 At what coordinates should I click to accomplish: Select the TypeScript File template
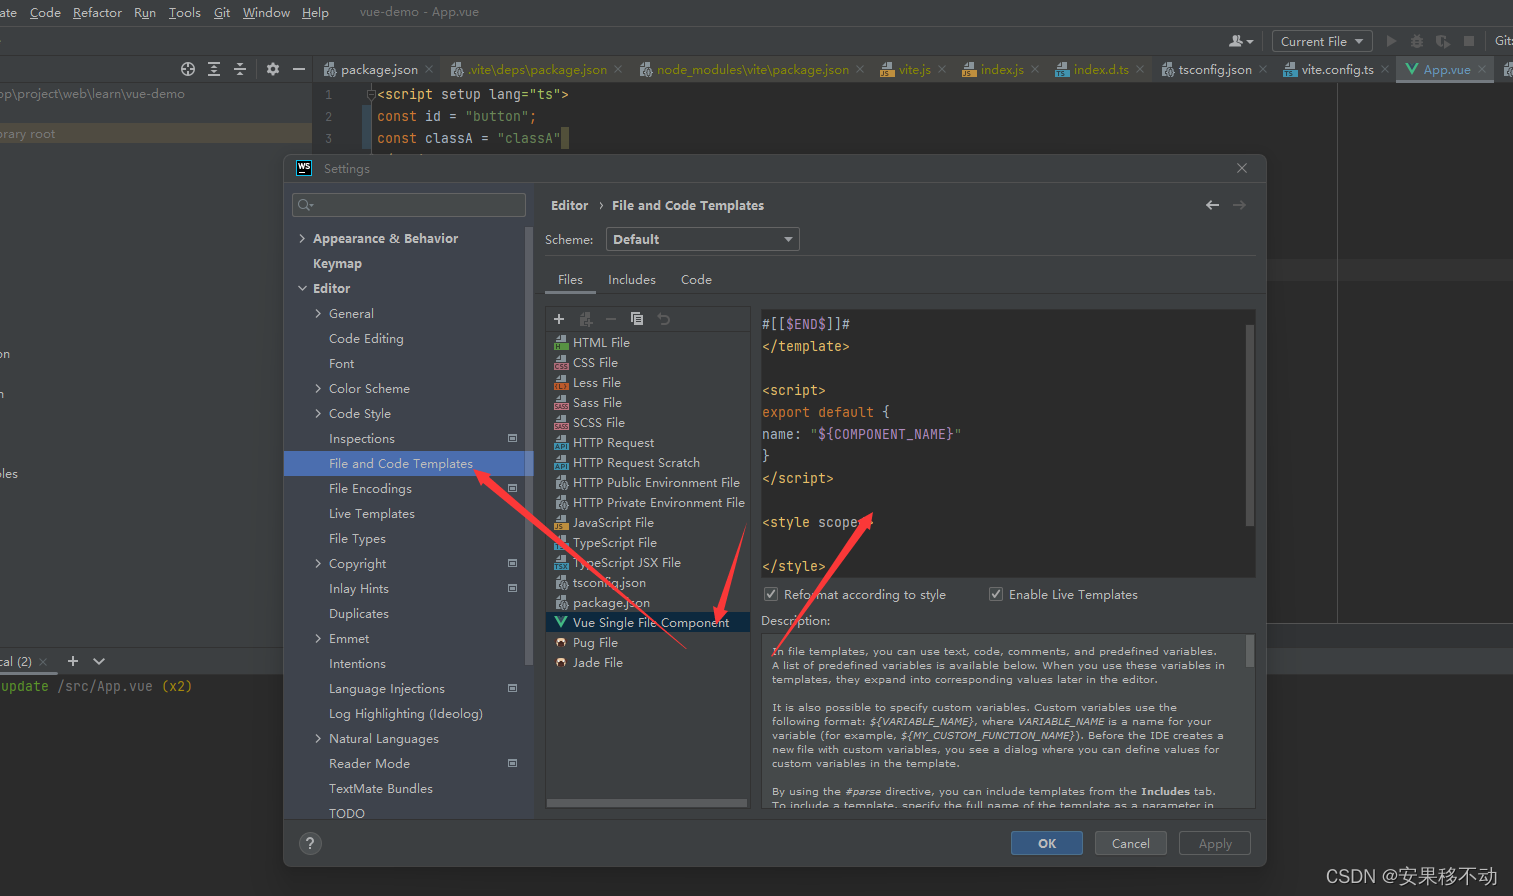(x=648, y=542)
